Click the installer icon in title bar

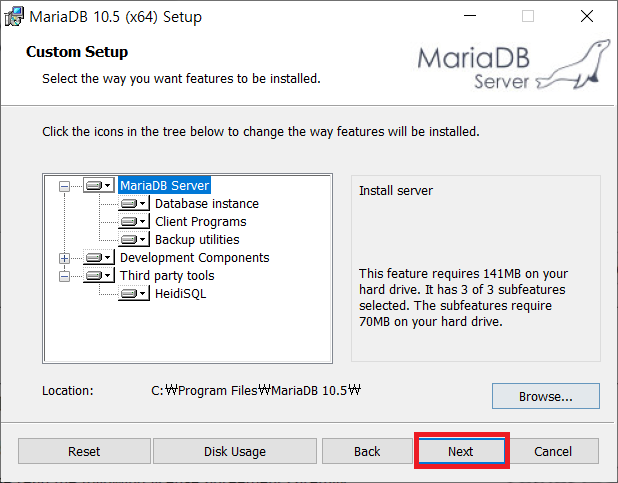pyautogui.click(x=14, y=17)
